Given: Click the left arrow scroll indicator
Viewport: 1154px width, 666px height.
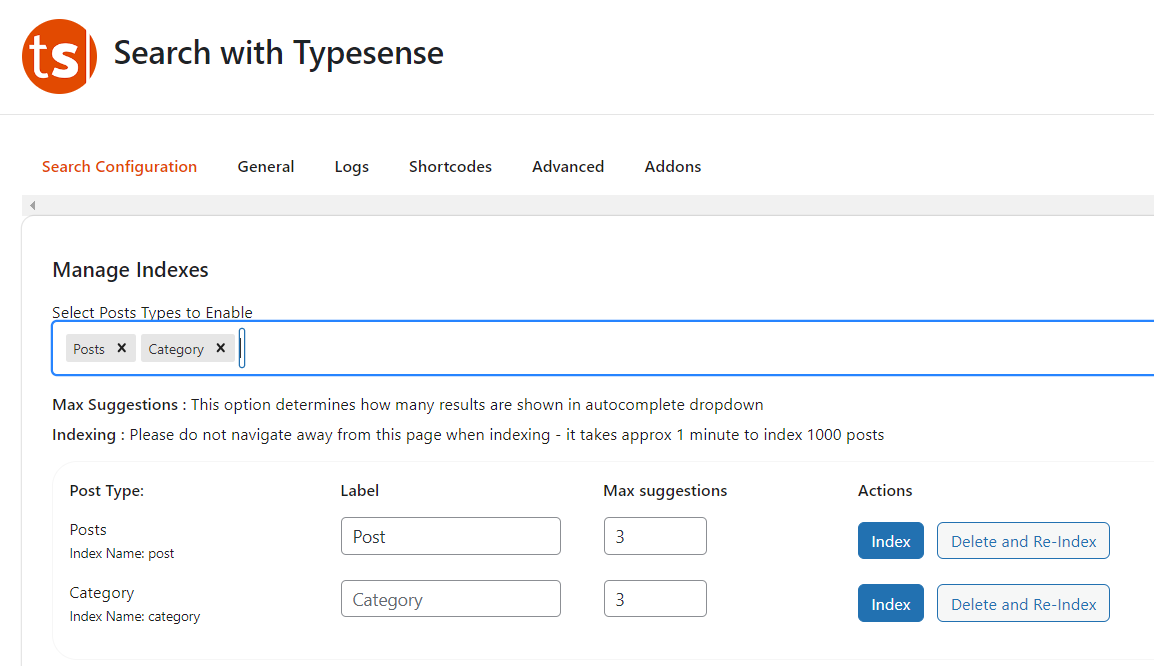Looking at the screenshot, I should click(32, 204).
